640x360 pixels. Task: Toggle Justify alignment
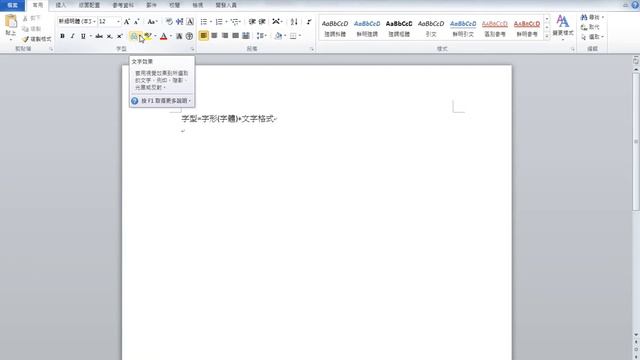235,36
